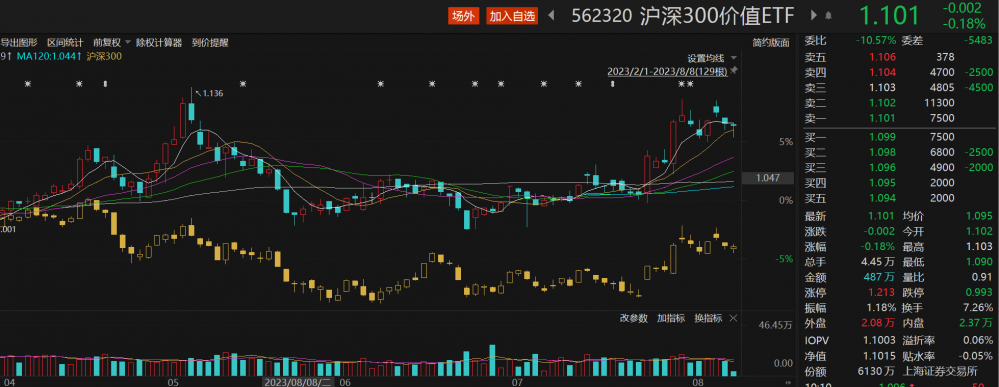
Task: Select the 卖一 ask row with 7500 volume
Action: (899, 118)
